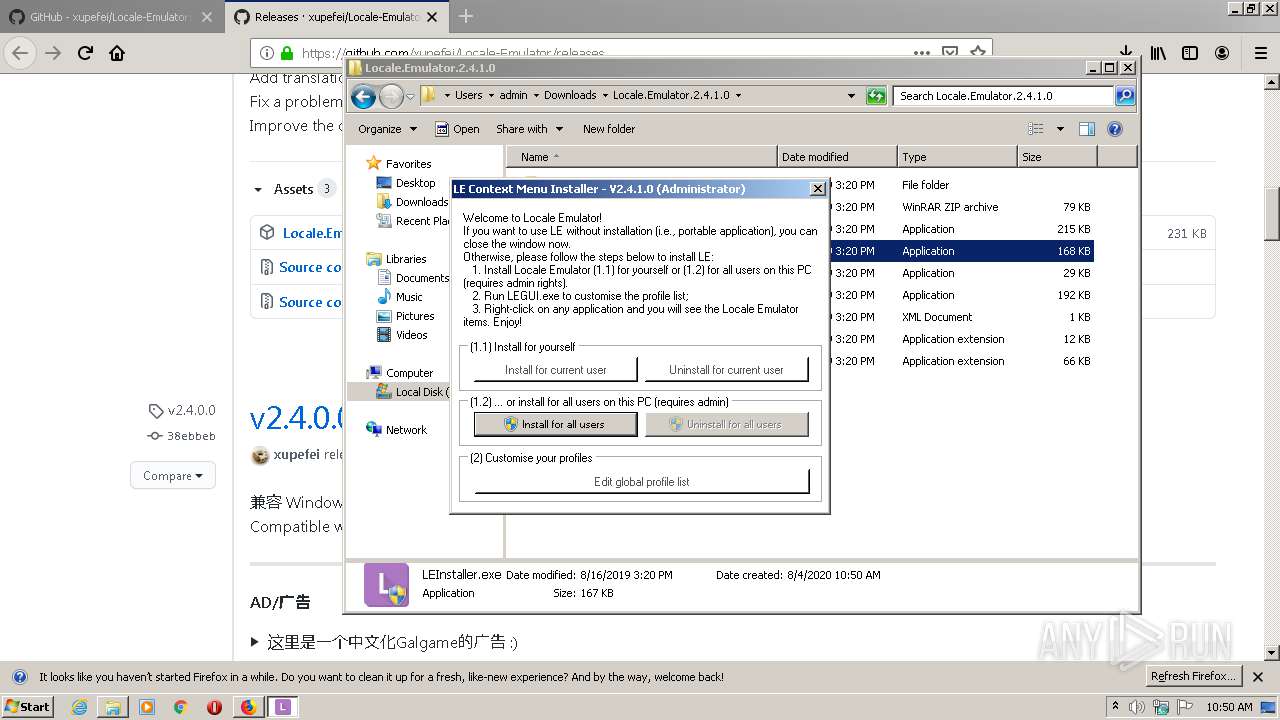The height and width of the screenshot is (720, 1280).
Task: Click Explorer refresh address button
Action: click(x=876, y=96)
